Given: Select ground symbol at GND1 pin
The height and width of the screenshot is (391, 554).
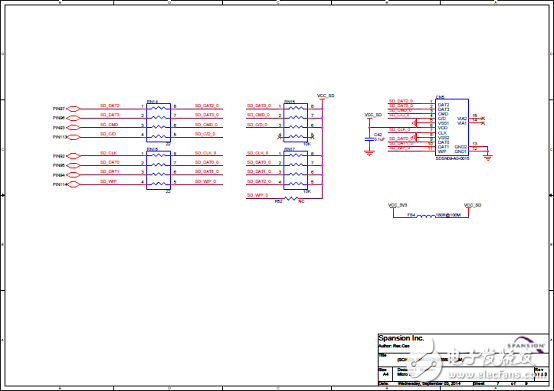Looking at the screenshot, I should (488, 158).
